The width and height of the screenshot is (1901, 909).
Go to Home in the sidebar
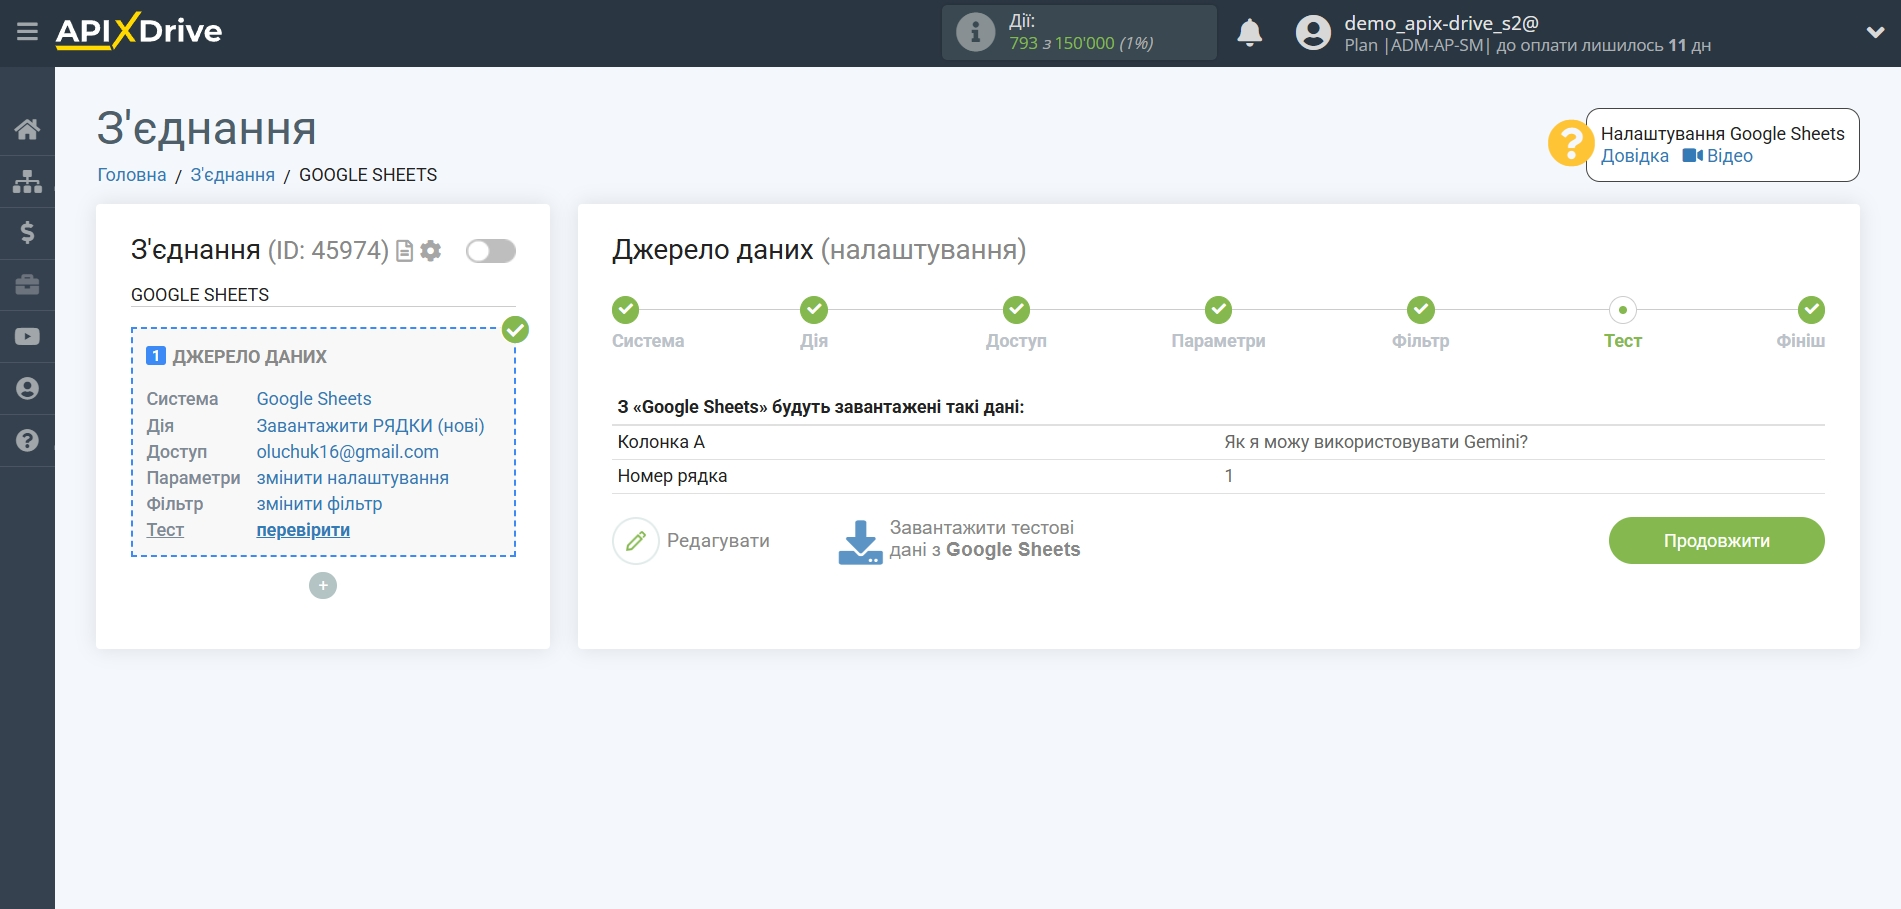pyautogui.click(x=27, y=129)
